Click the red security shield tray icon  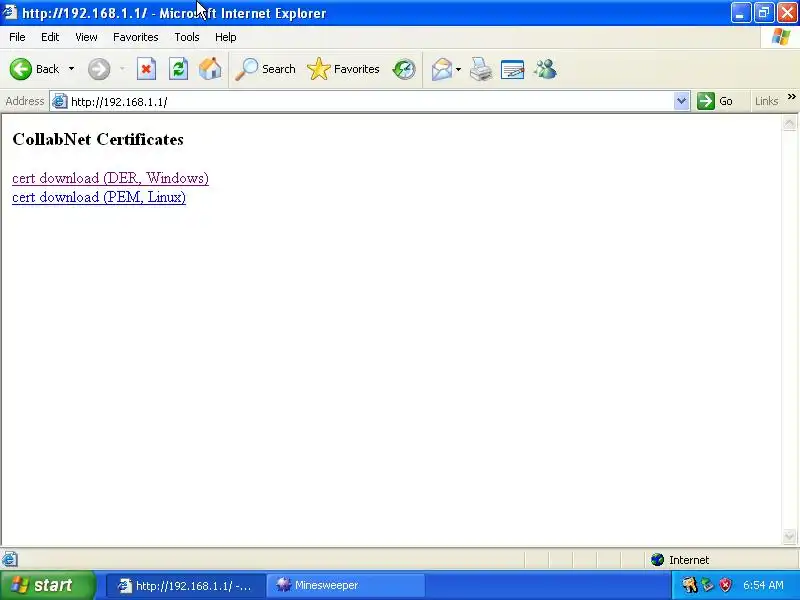coord(726,585)
